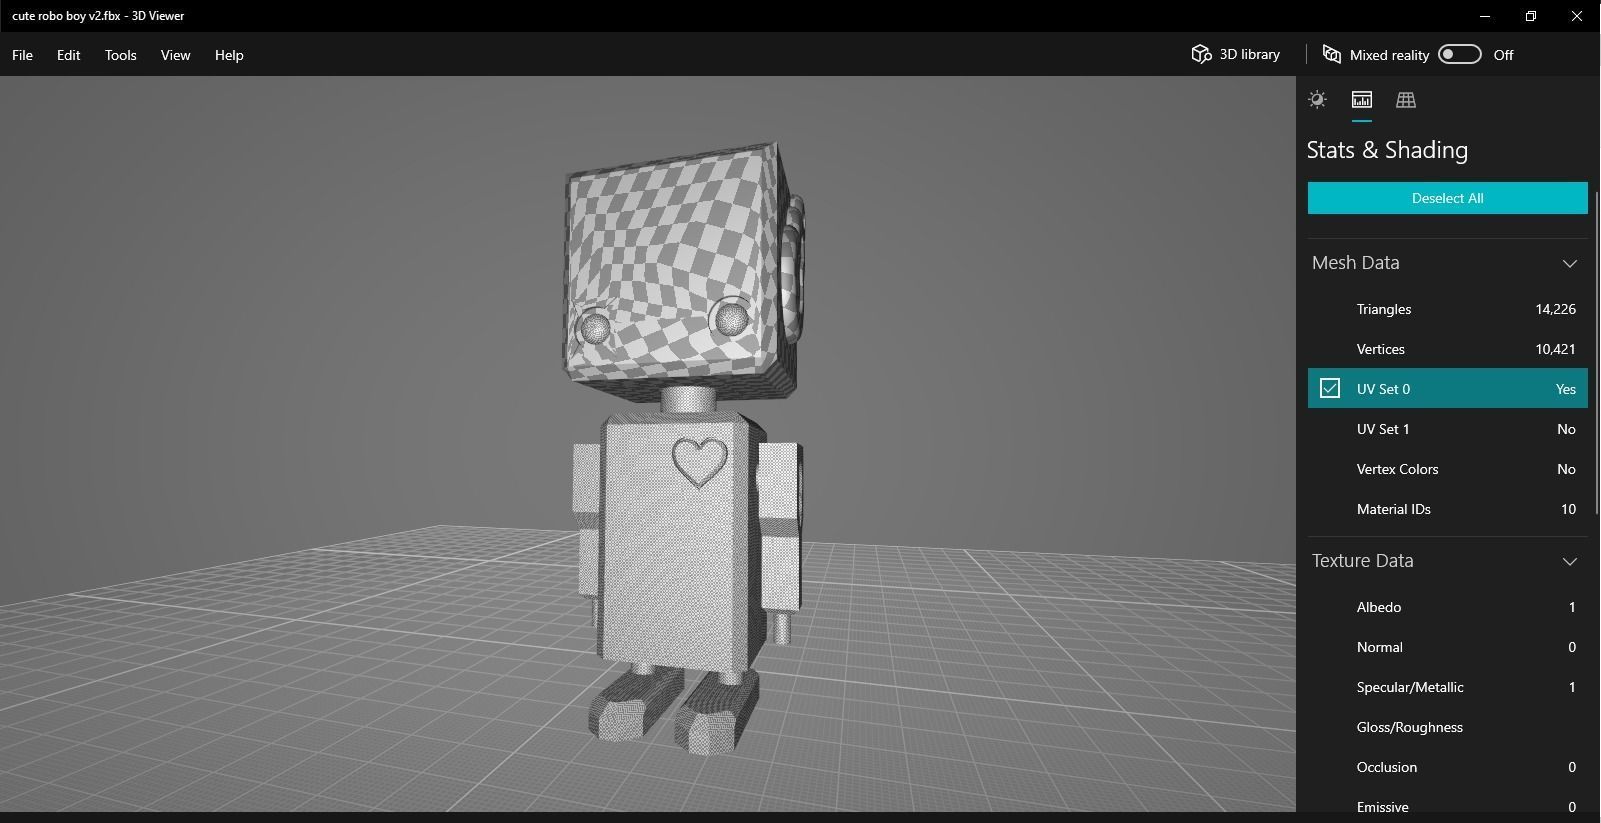Viewport: 1601px width, 823px height.
Task: Uncheck the UV Set 0 checkbox
Action: (1329, 388)
